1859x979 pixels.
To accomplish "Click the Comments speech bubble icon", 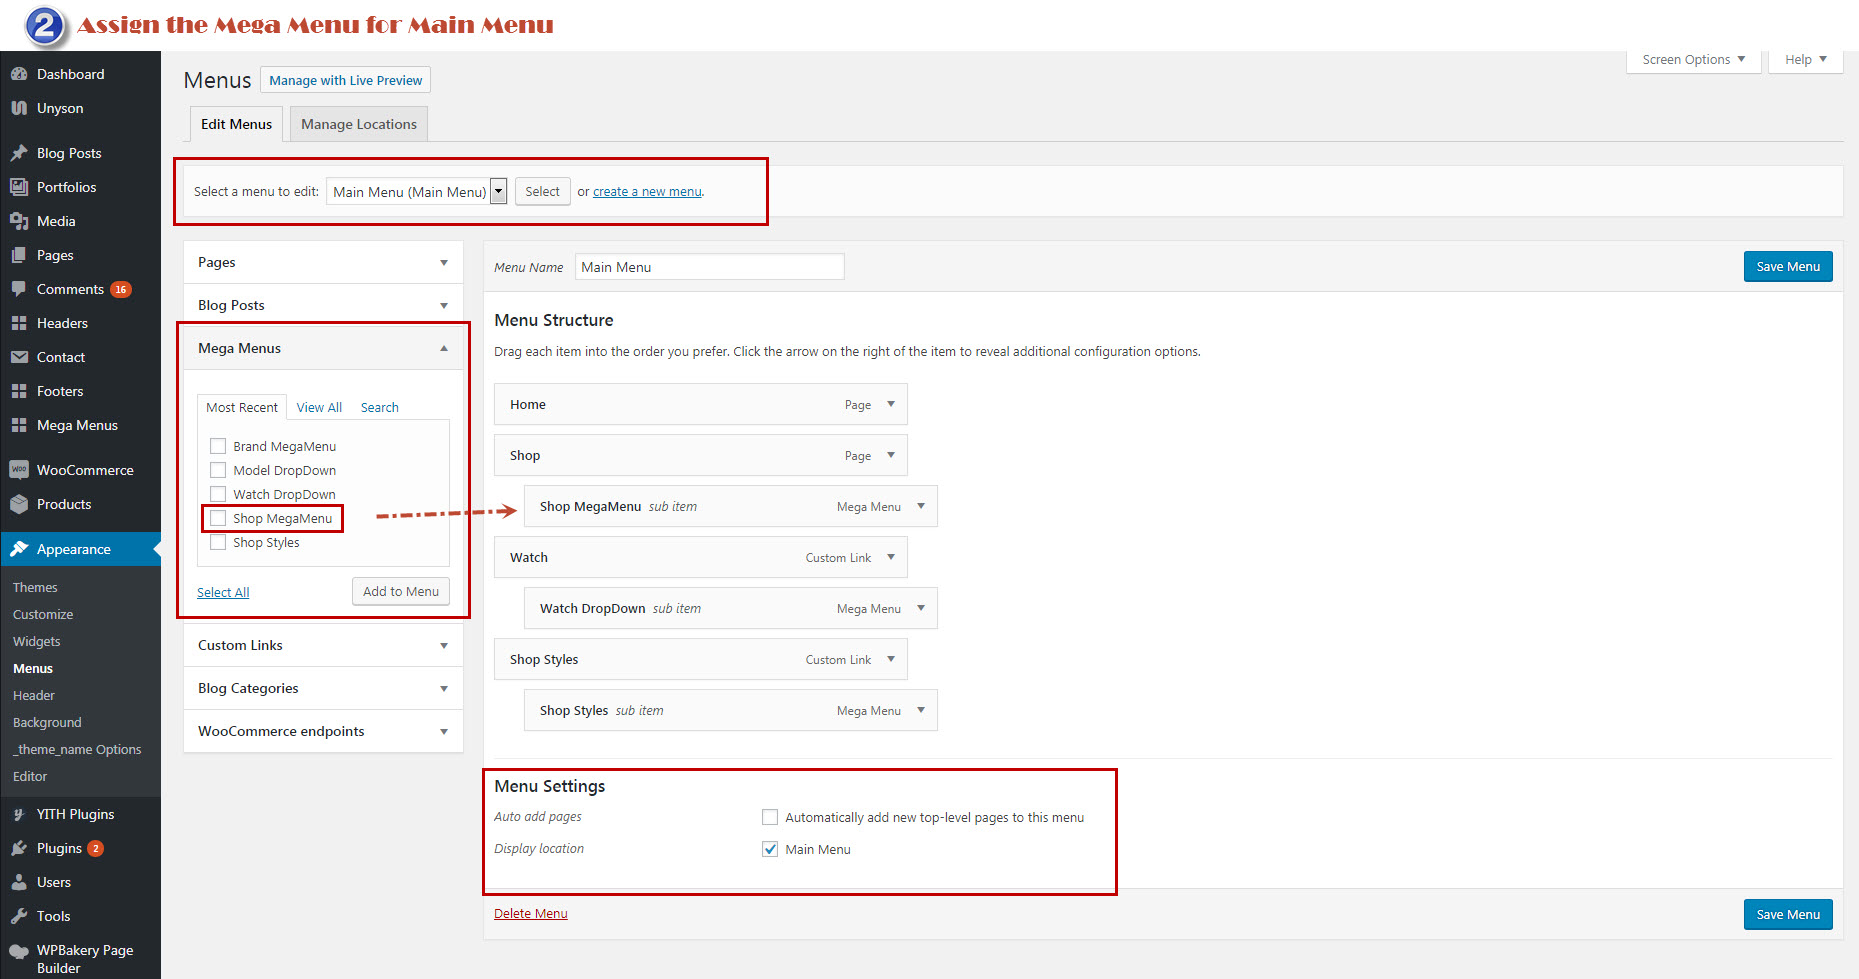I will coord(19,289).
